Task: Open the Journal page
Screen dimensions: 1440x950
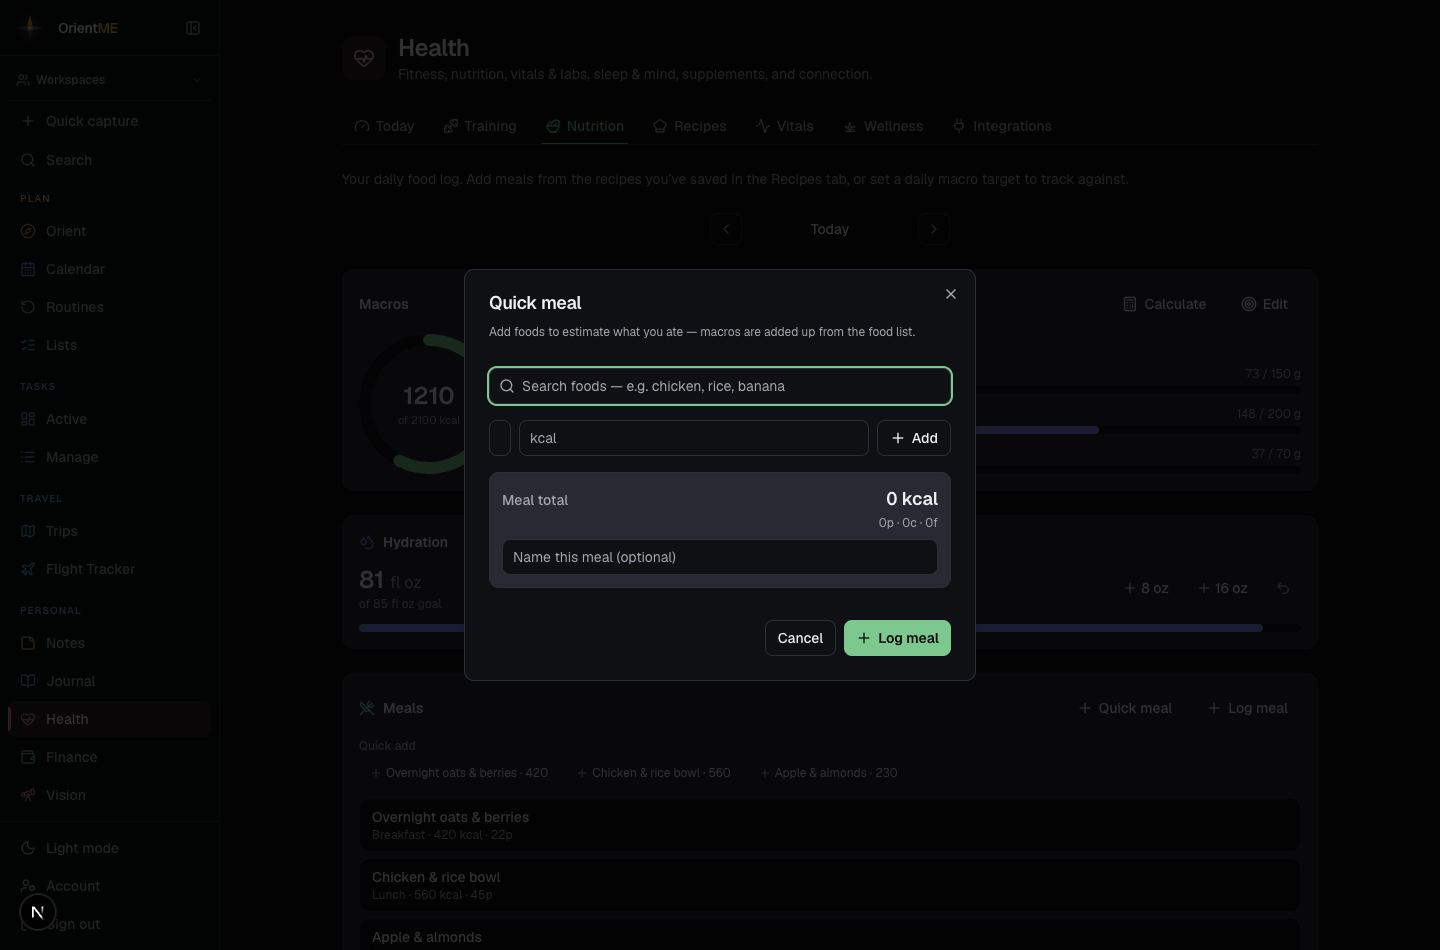Action: coord(109,681)
